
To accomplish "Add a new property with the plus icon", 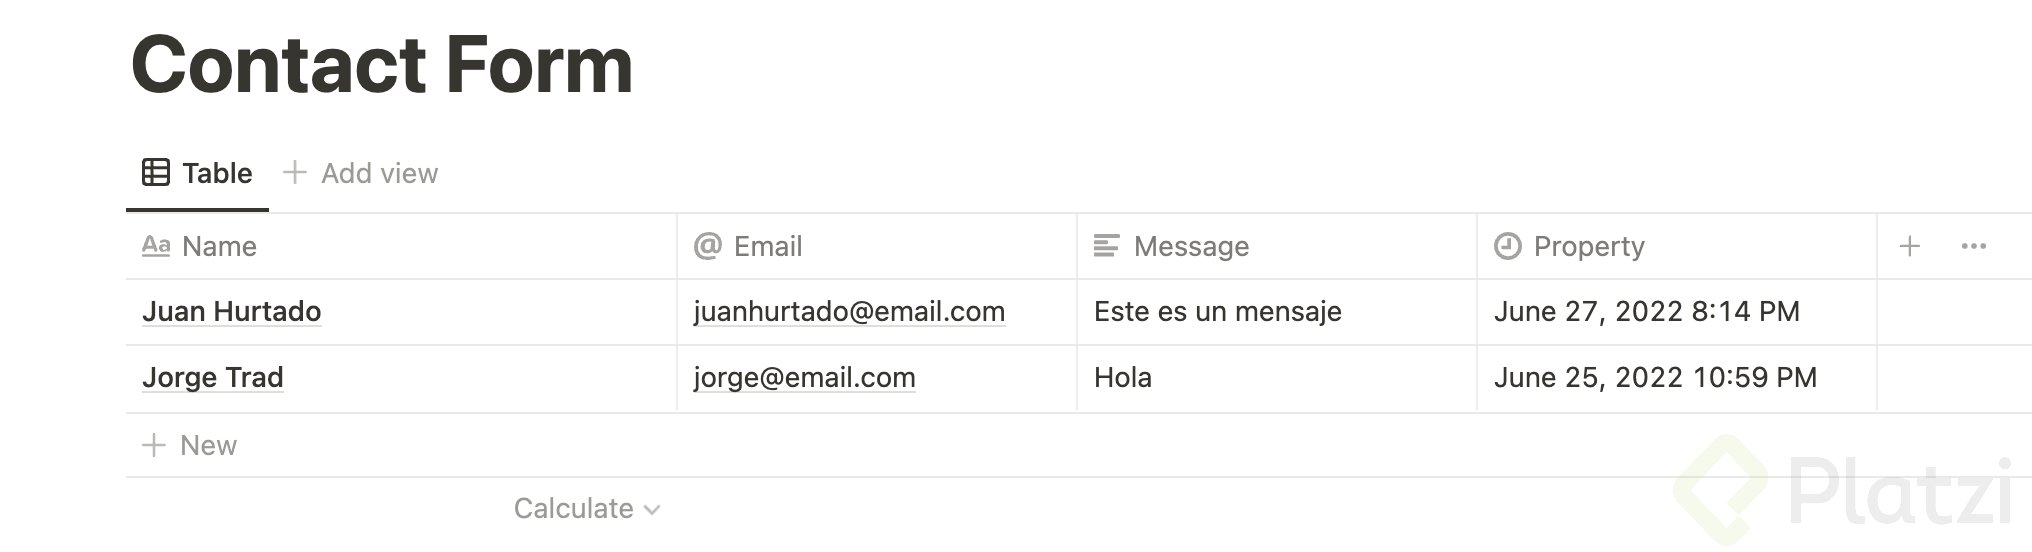I will point(1909,246).
